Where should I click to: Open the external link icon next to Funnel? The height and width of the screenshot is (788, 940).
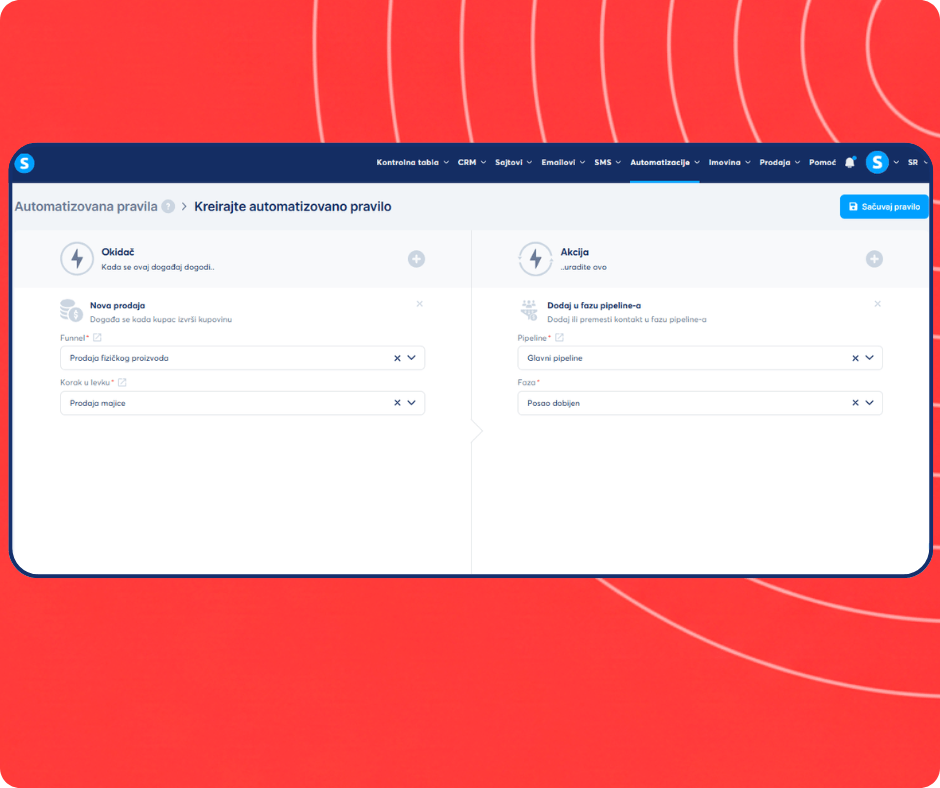(97, 338)
